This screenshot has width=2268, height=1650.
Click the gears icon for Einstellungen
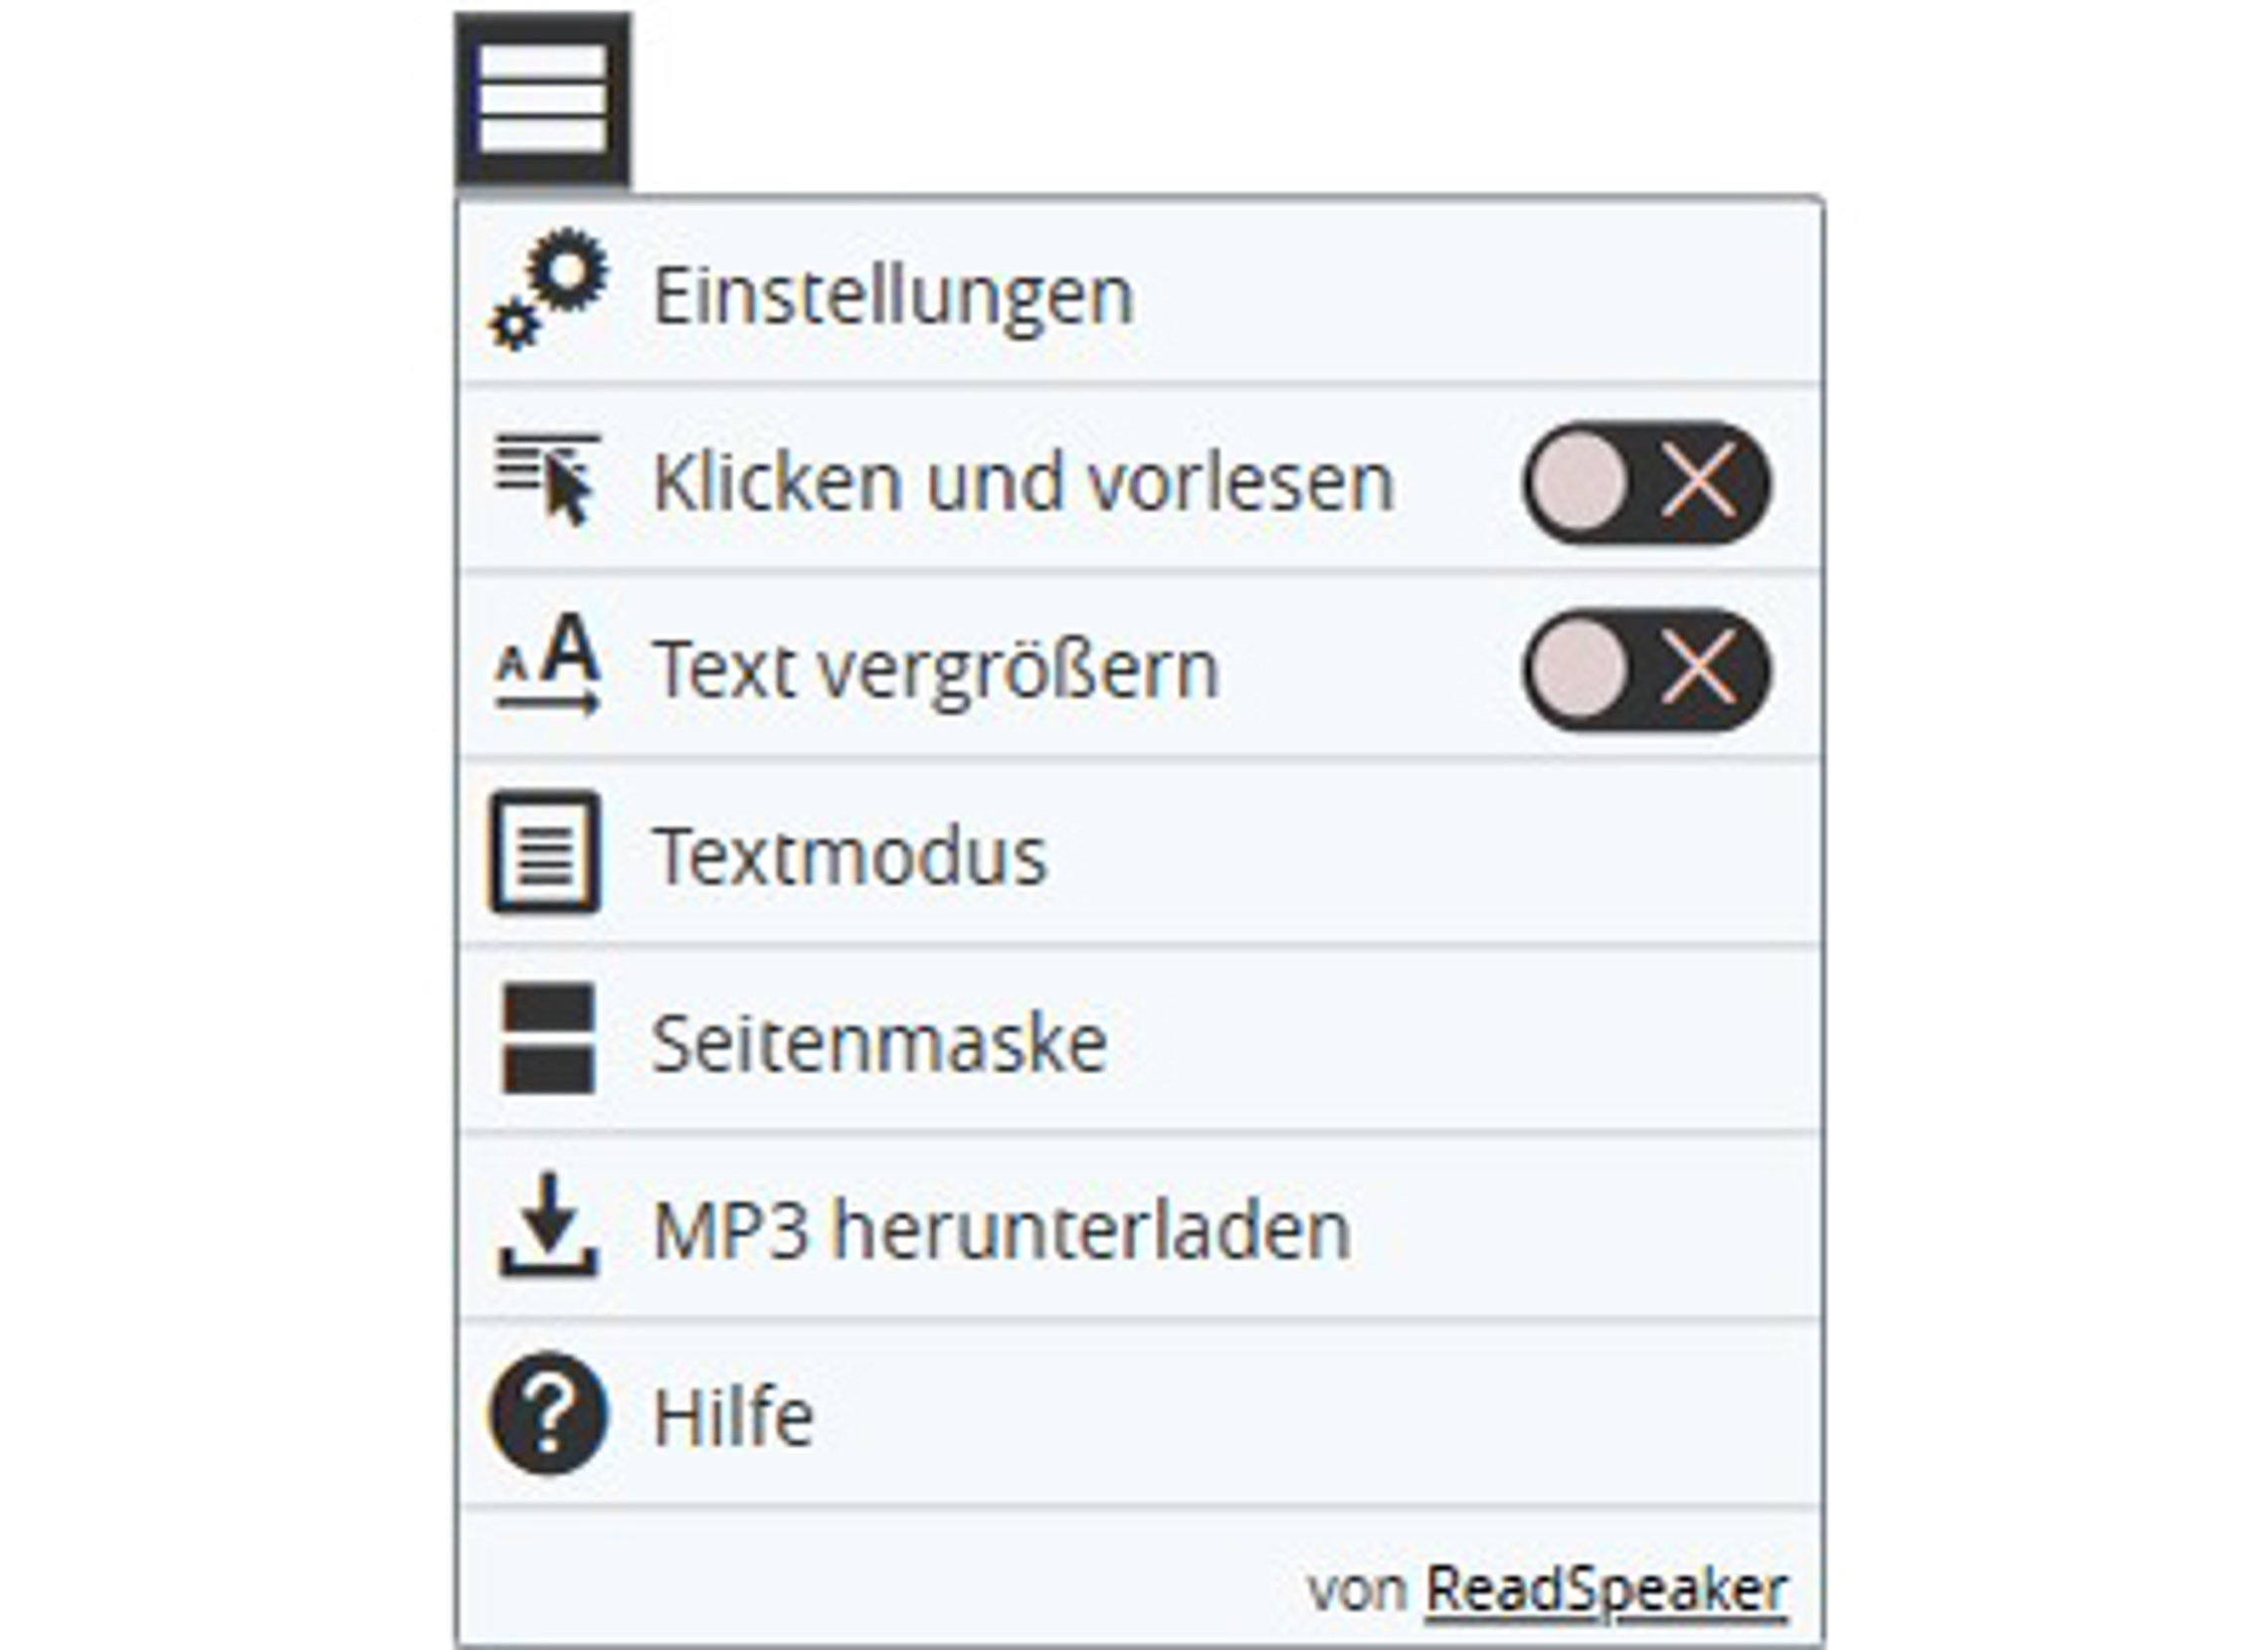(548, 290)
